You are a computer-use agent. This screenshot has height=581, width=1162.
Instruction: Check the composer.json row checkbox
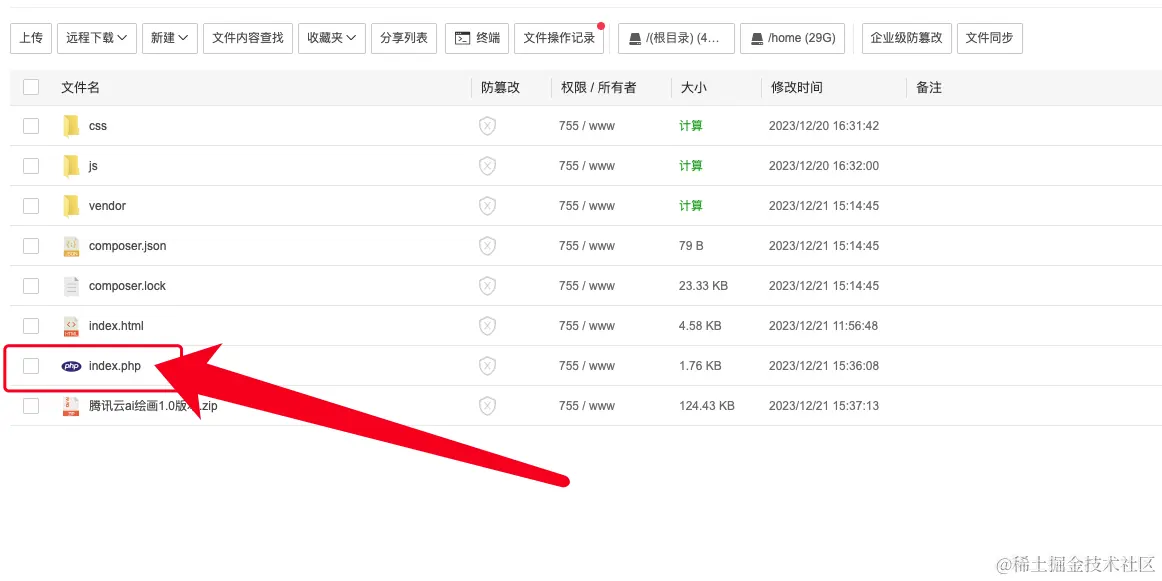click(x=31, y=246)
